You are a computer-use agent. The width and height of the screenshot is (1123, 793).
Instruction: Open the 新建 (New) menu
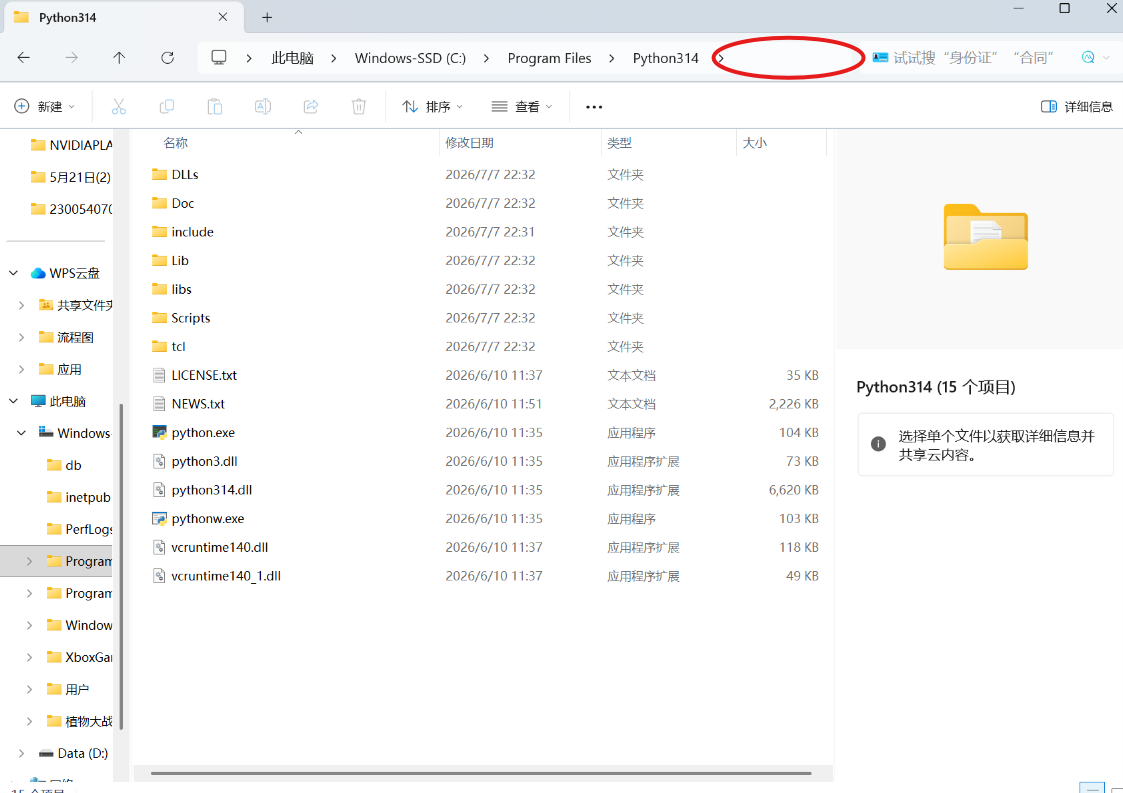pos(44,107)
